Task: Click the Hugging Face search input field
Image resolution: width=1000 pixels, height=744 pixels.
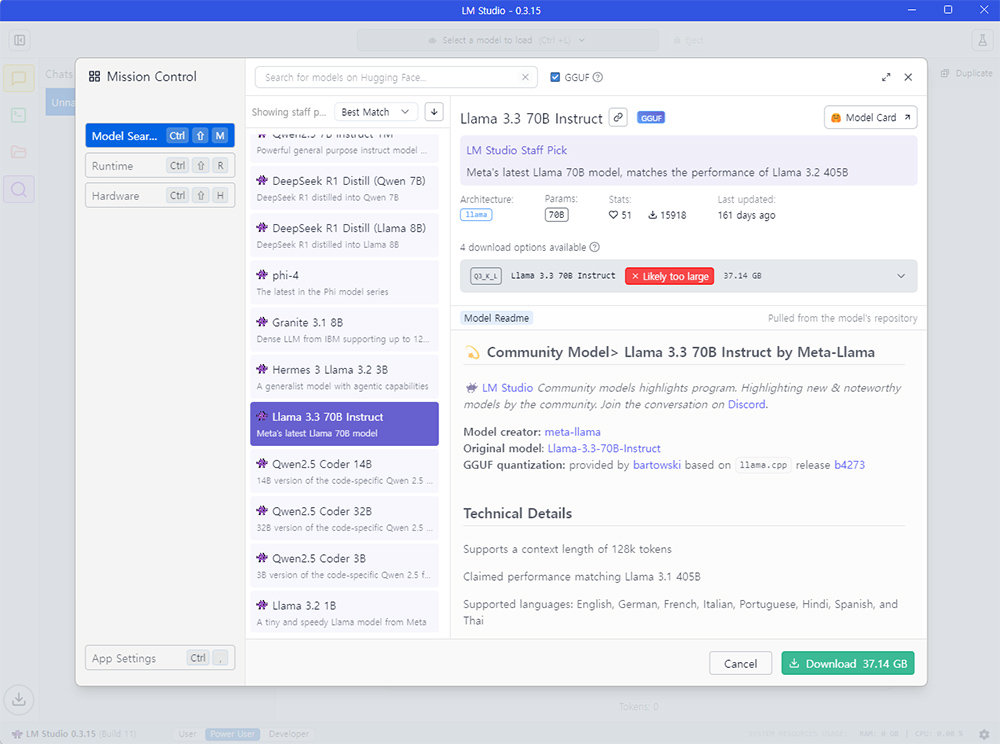Action: [x=390, y=77]
